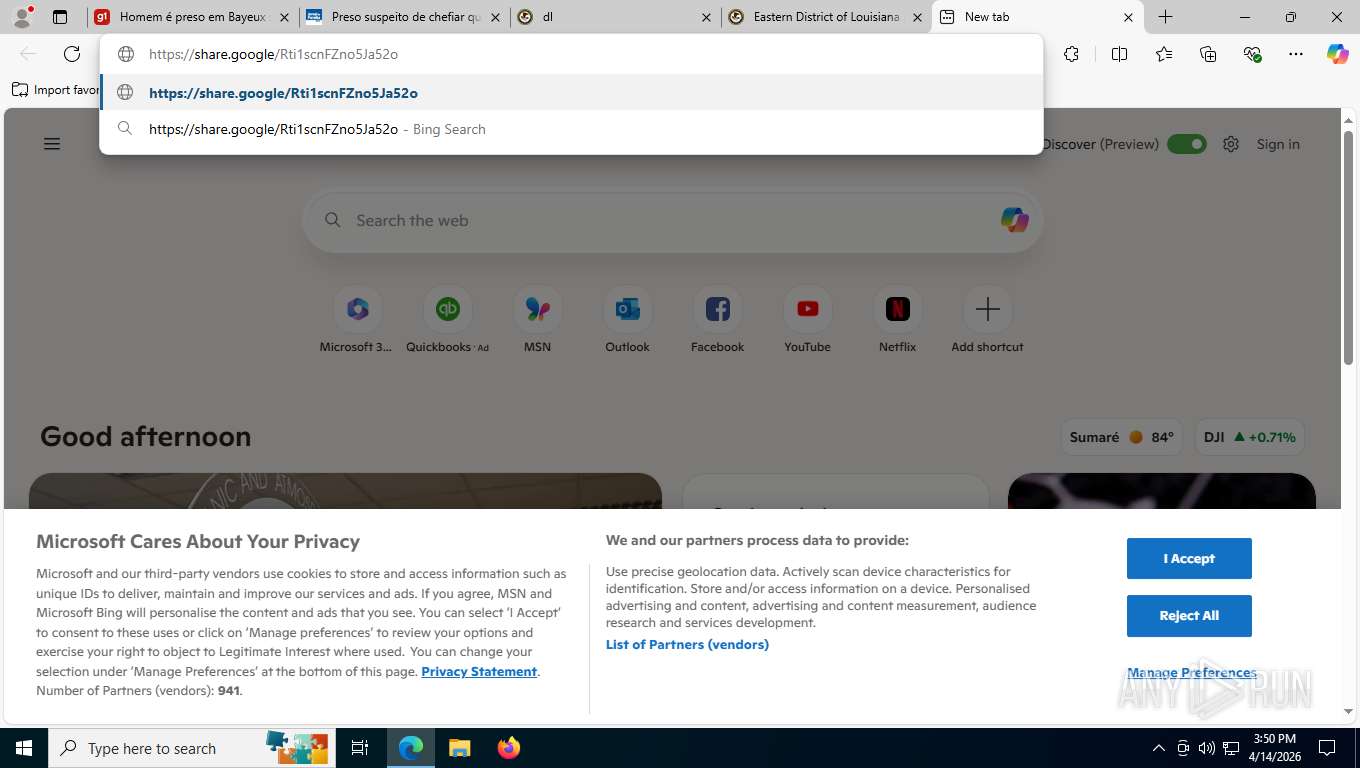Screen dimensions: 1360x768
Task: Open the Outlook shortcut
Action: click(x=627, y=320)
